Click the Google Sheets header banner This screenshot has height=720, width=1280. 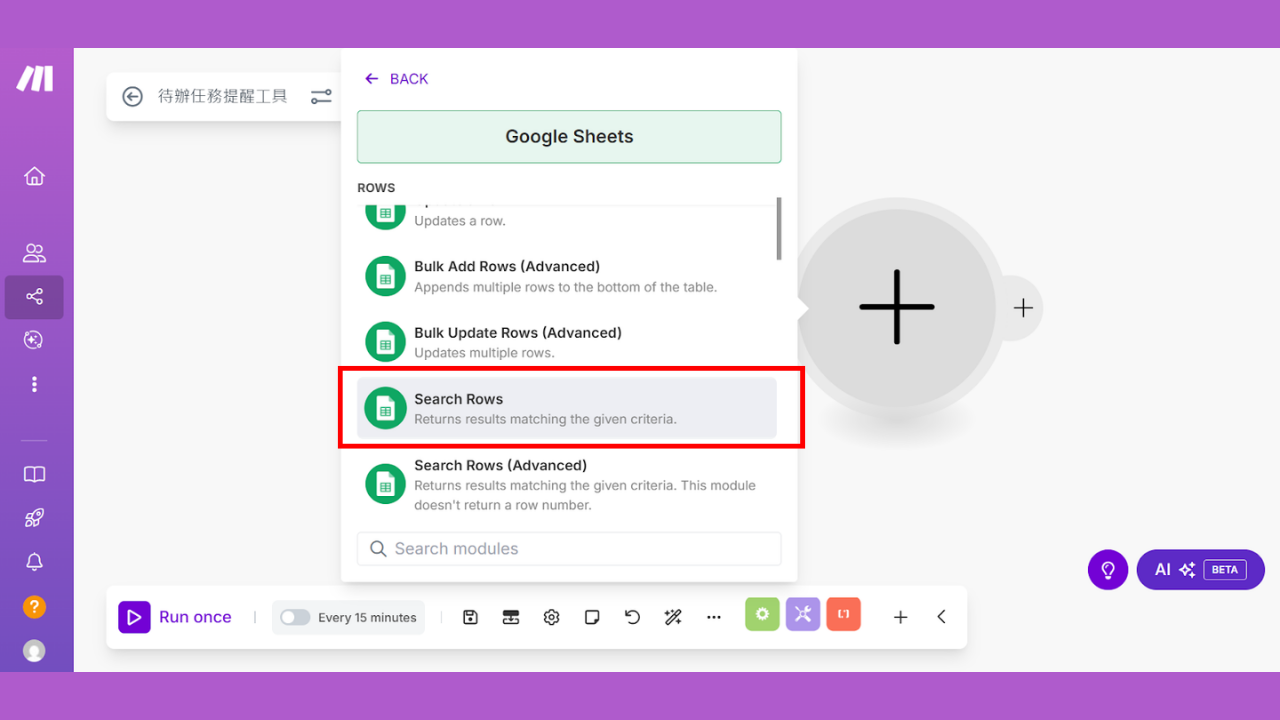pyautogui.click(x=569, y=137)
